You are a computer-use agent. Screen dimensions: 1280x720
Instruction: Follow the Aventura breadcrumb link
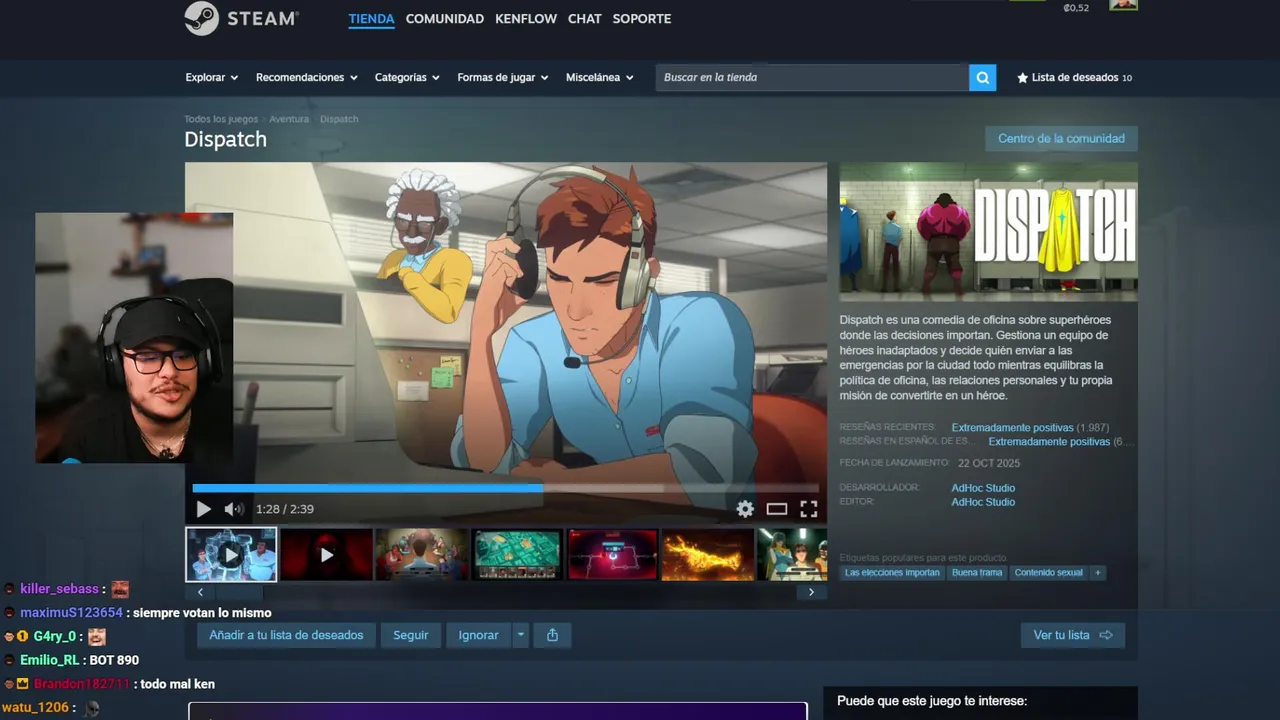click(x=289, y=119)
